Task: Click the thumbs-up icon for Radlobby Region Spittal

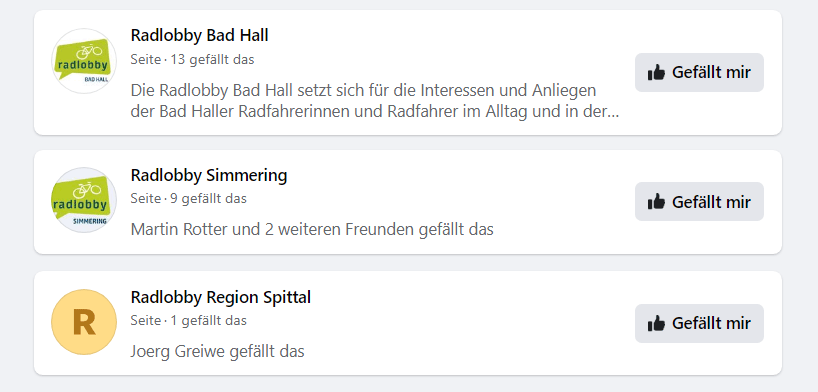Action: click(656, 324)
